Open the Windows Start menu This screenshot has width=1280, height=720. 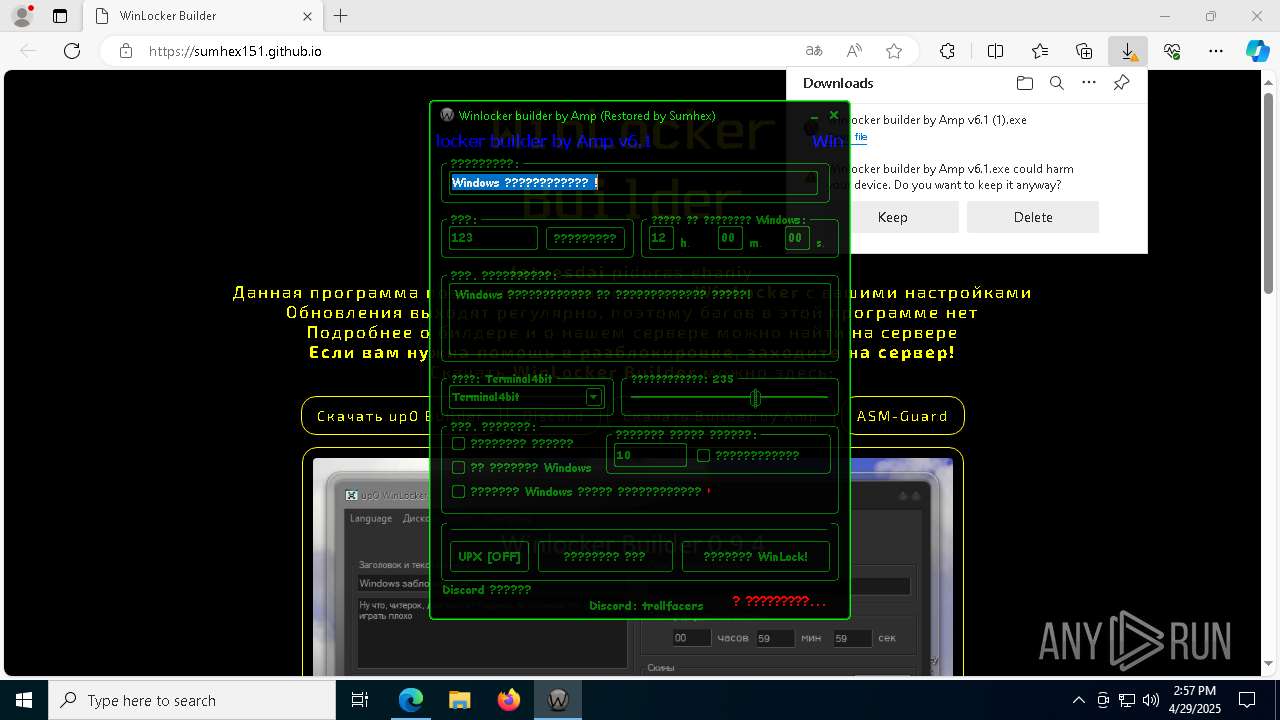pyautogui.click(x=24, y=700)
